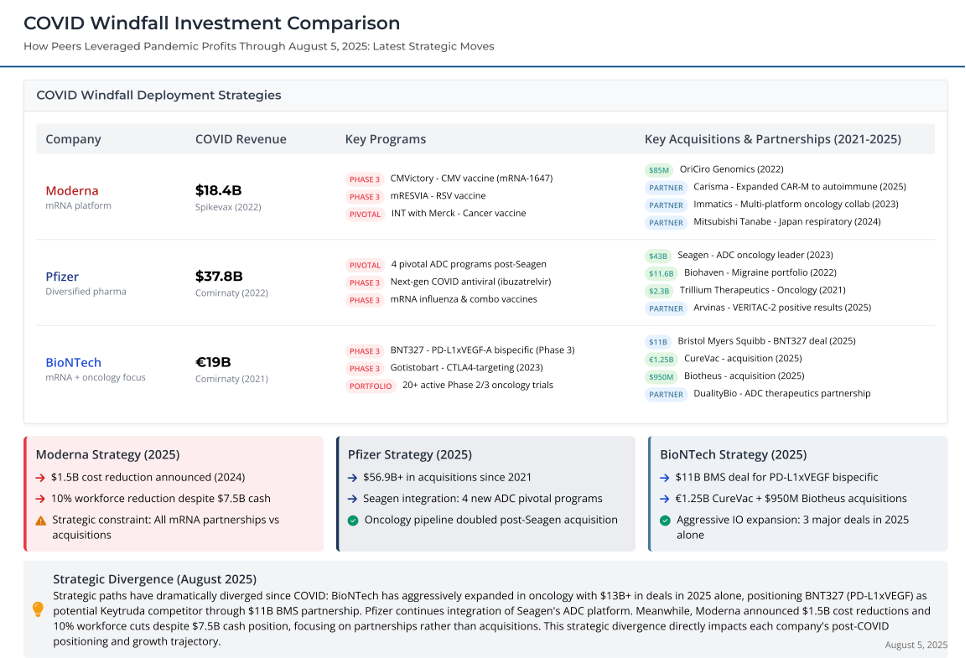Click the $85M badge for OriCiro Genomics
This screenshot has width=966, height=658.
659,170
